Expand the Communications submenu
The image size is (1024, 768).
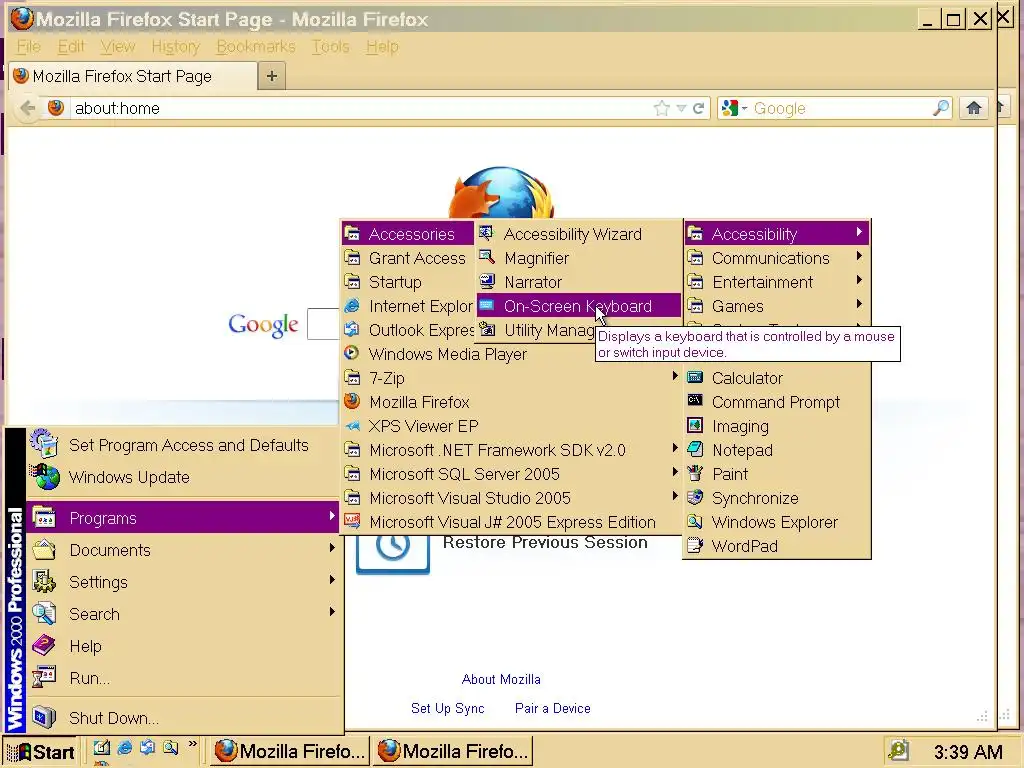776,258
